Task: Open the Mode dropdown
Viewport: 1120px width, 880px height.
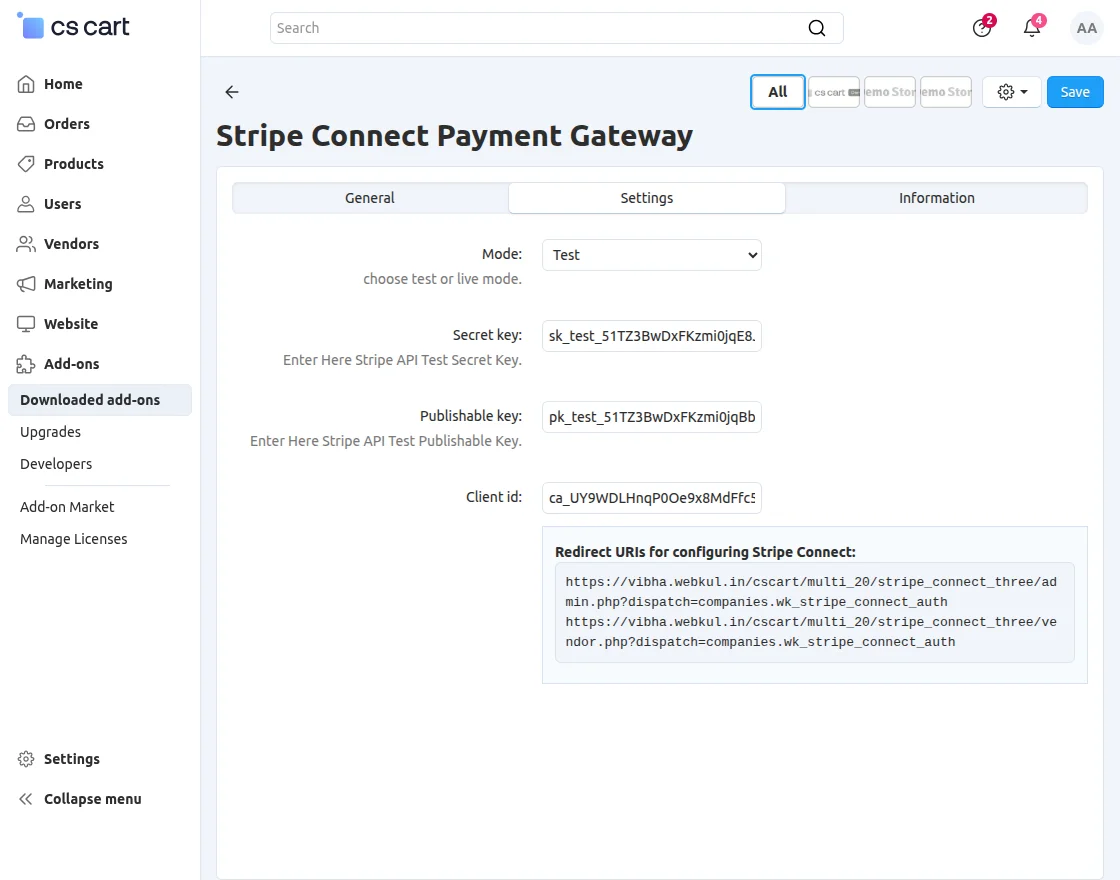Action: (x=651, y=255)
